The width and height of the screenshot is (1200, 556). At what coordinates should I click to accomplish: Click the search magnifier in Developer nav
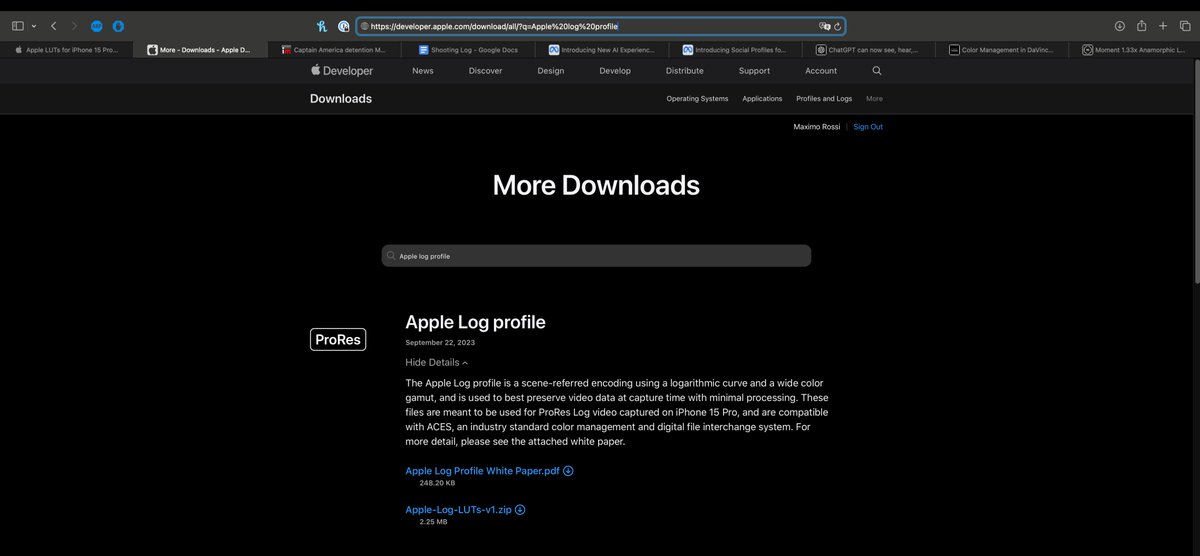877,71
